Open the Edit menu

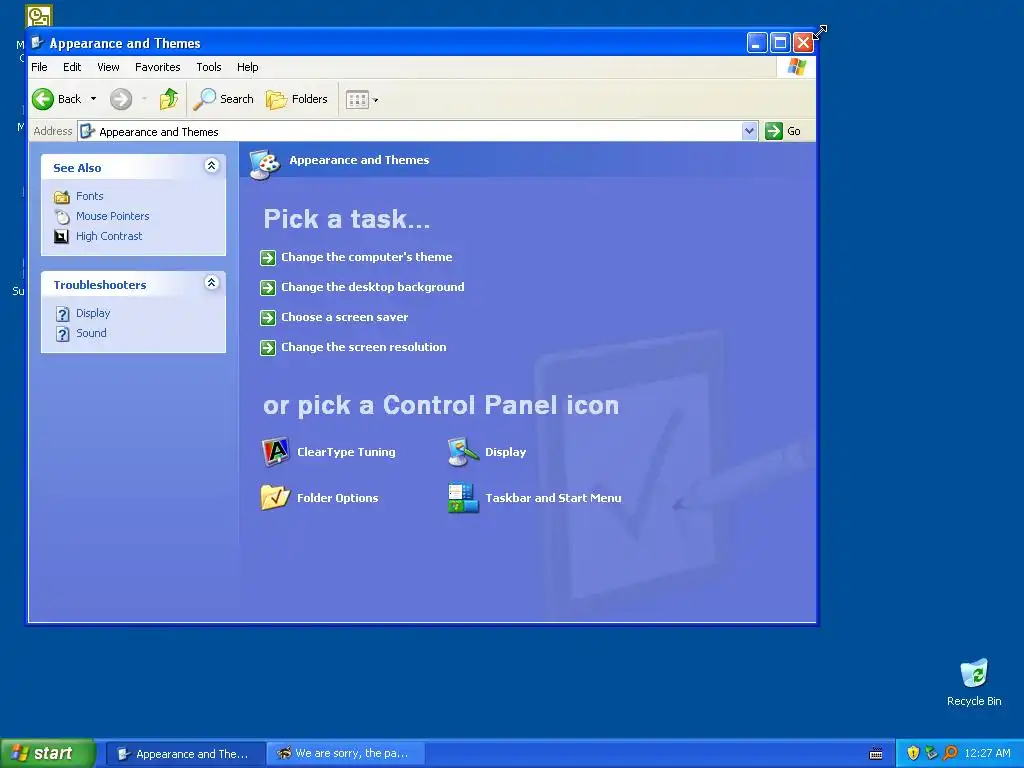click(x=72, y=67)
